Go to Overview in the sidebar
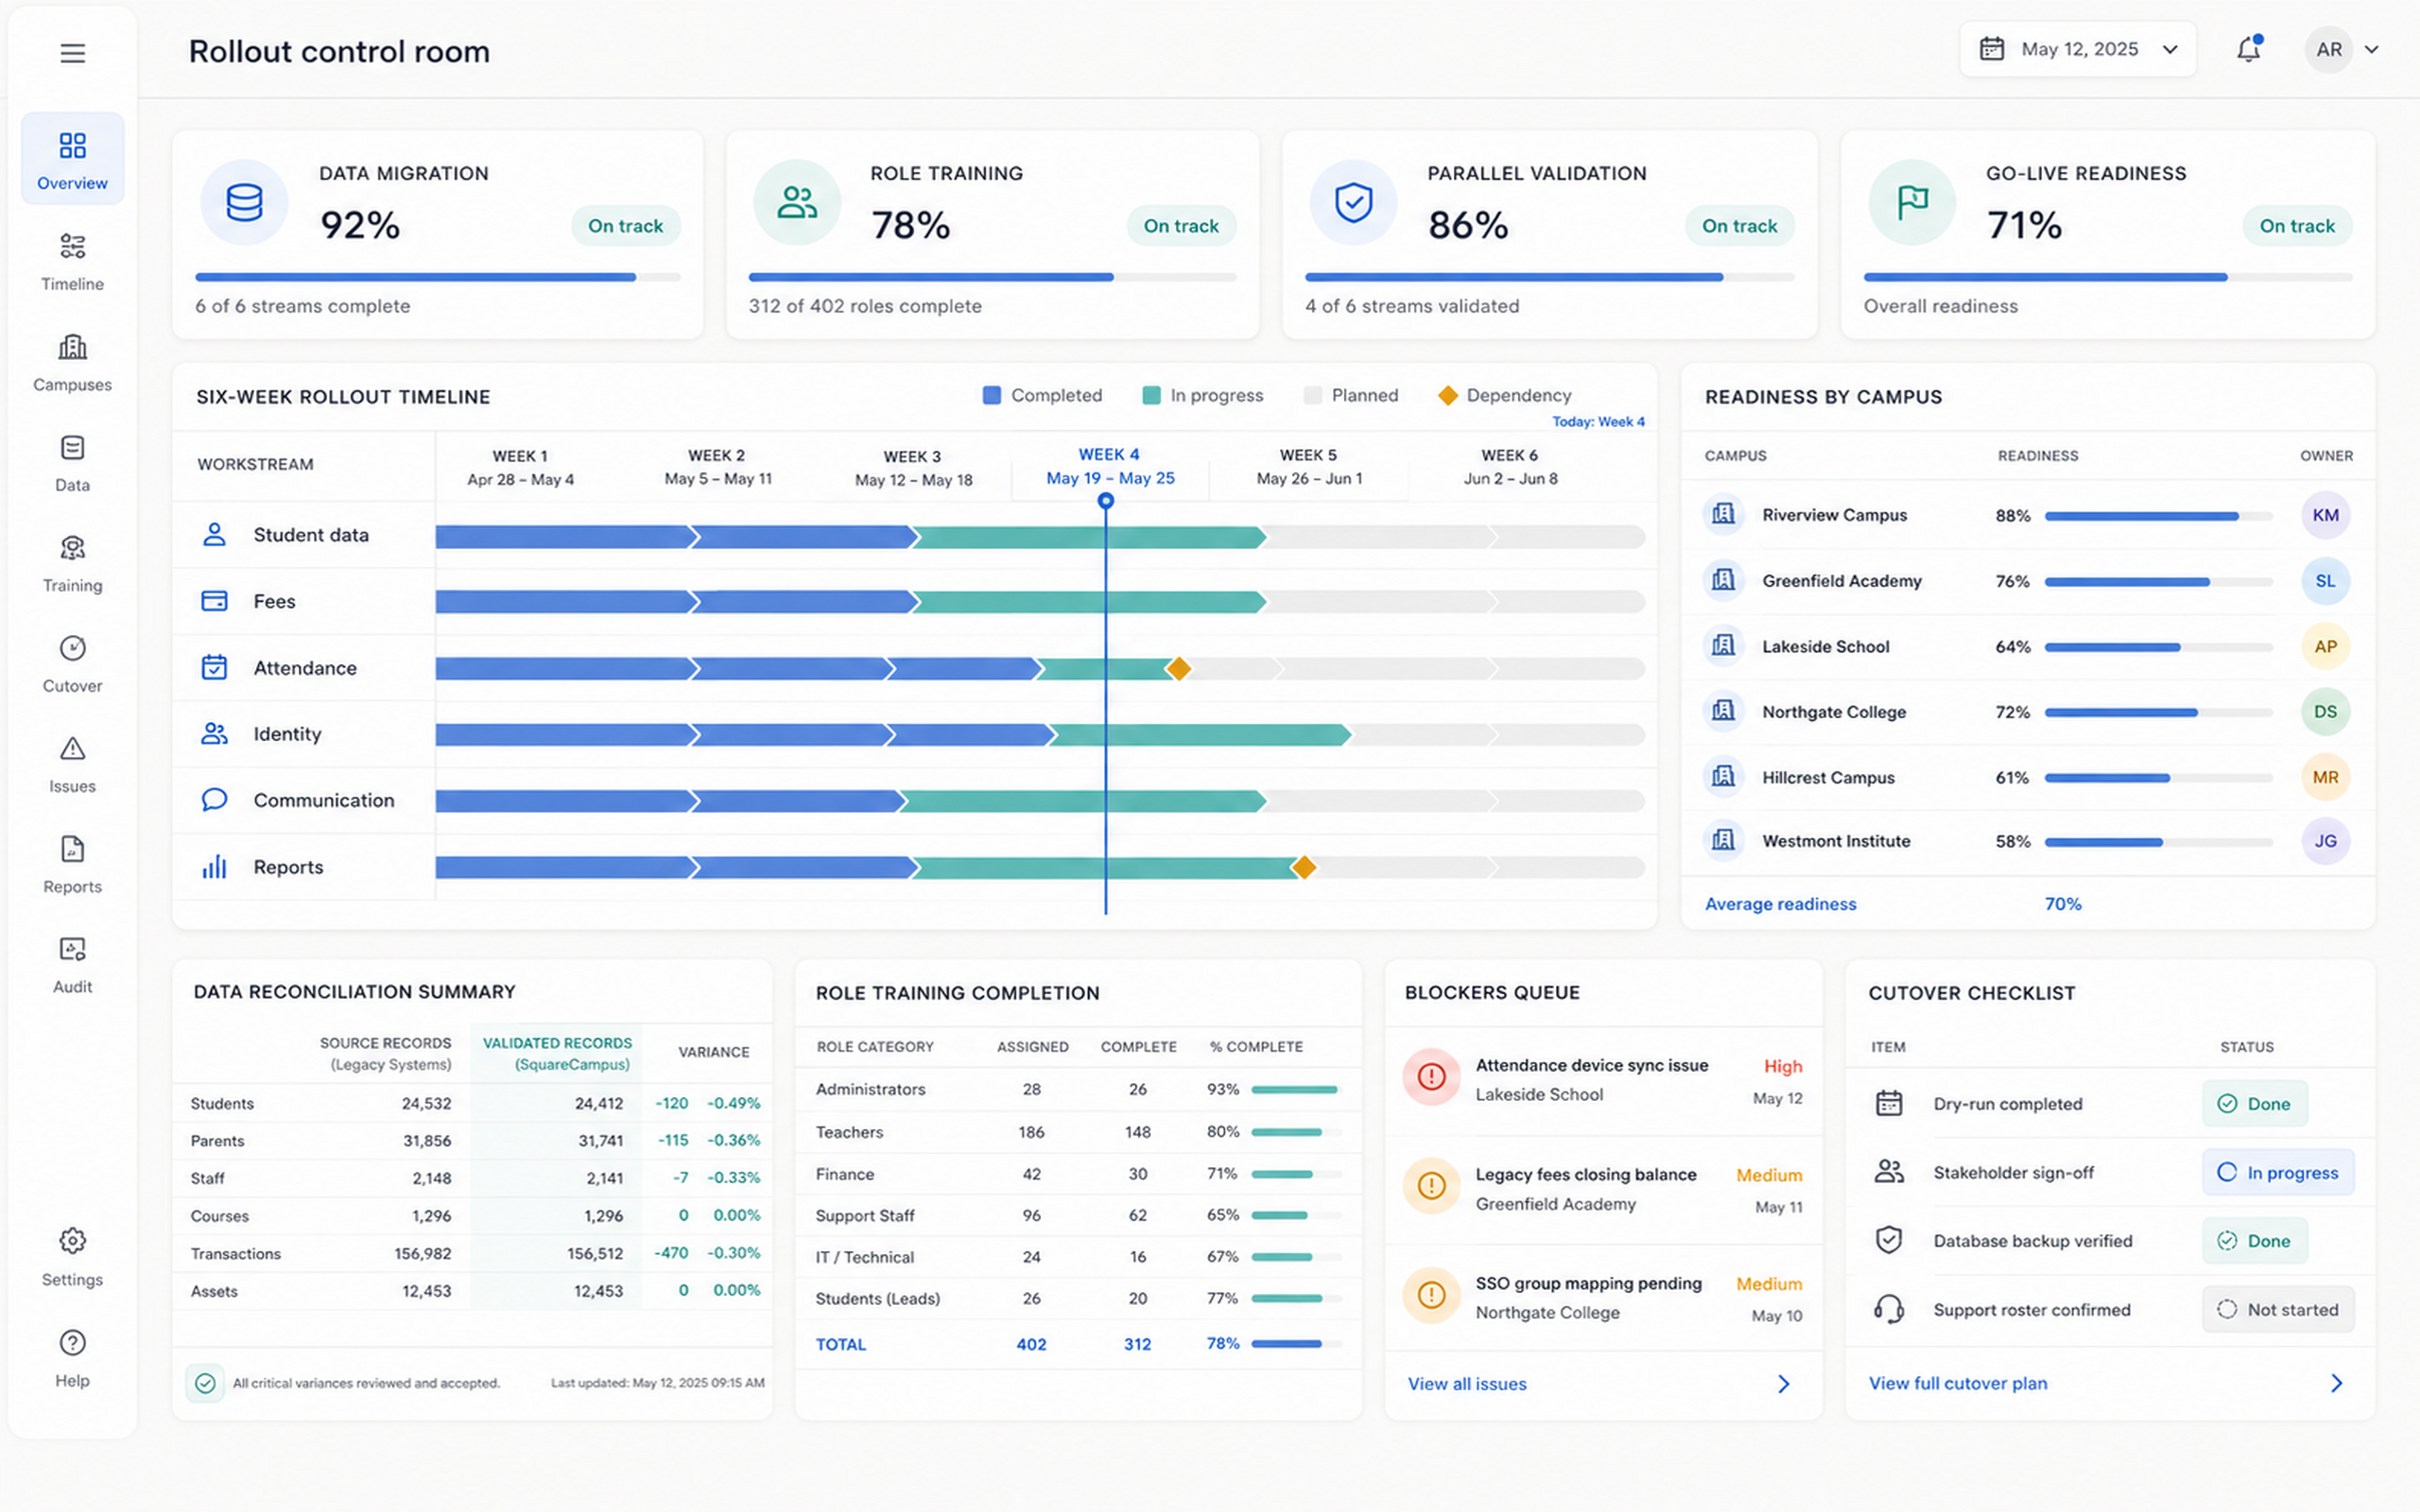Image resolution: width=2420 pixels, height=1512 pixels. point(72,159)
